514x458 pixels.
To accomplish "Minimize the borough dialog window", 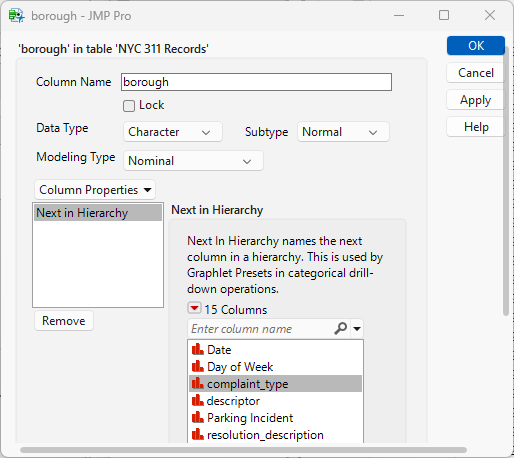I will click(x=399, y=15).
